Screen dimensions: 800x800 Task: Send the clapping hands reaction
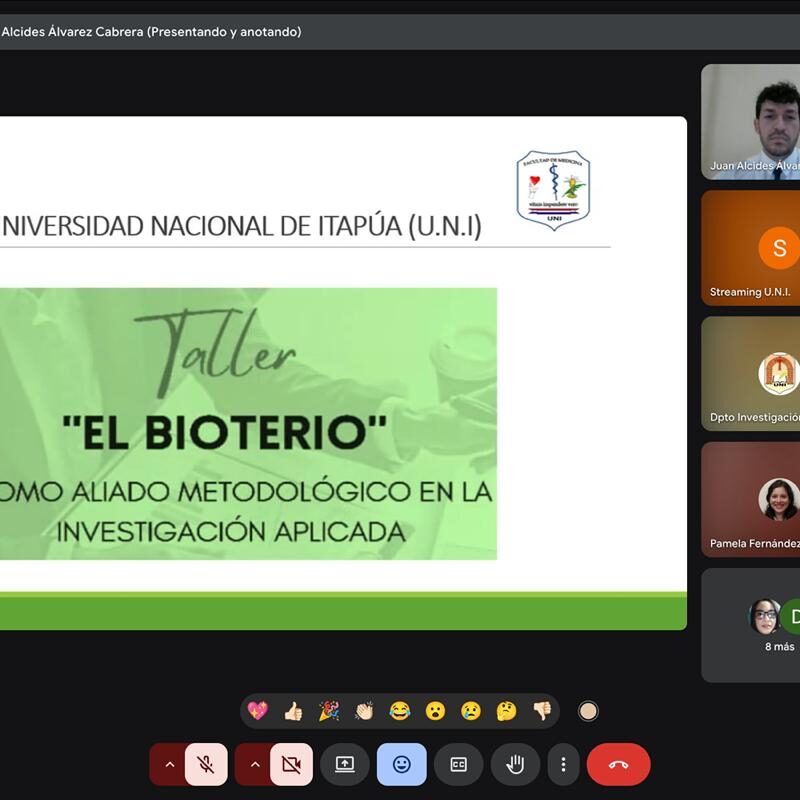tap(364, 711)
